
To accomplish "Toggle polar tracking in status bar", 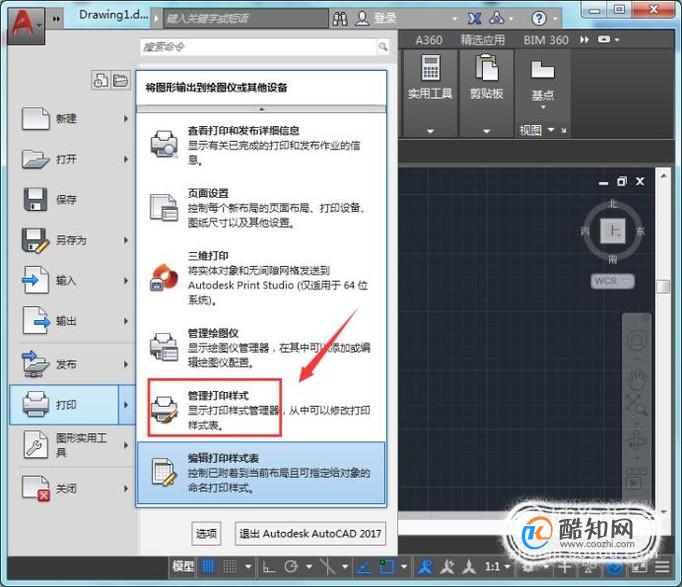I will [x=291, y=567].
